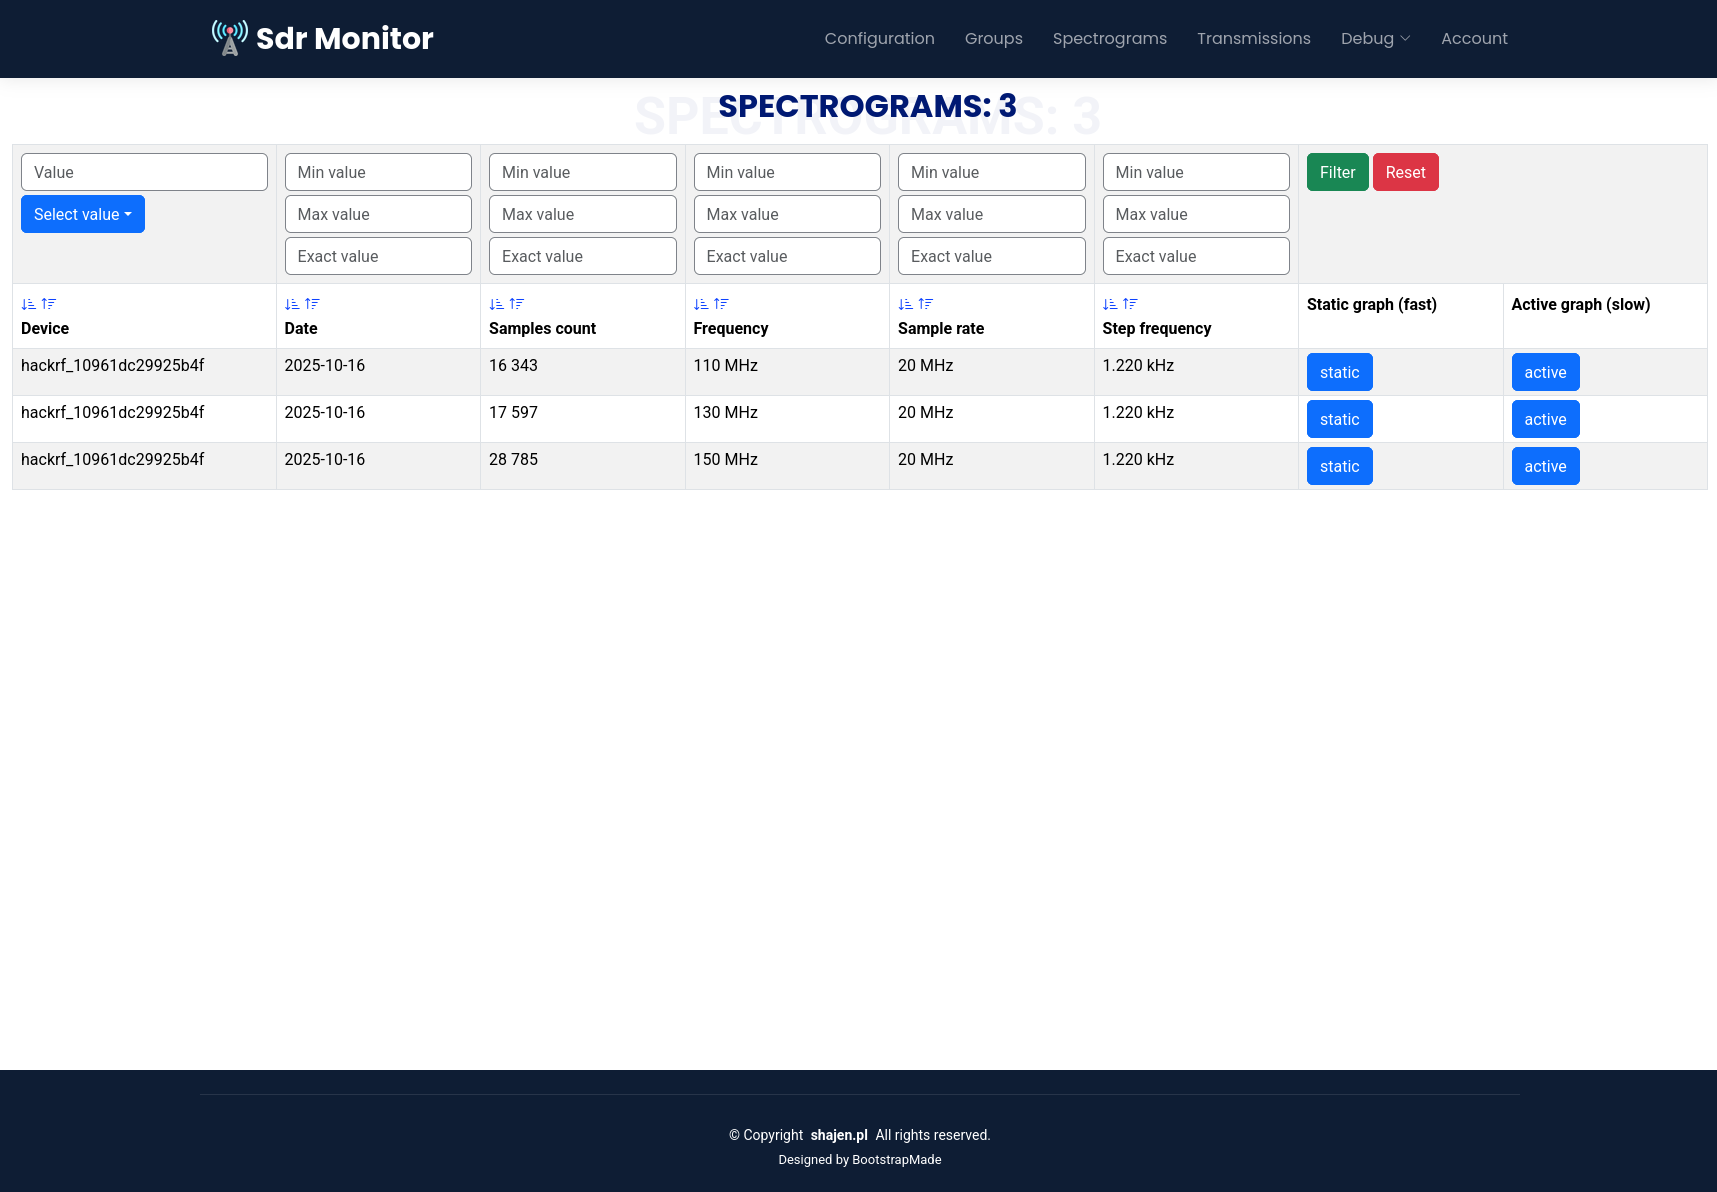Click the red Reset button

pyautogui.click(x=1405, y=172)
